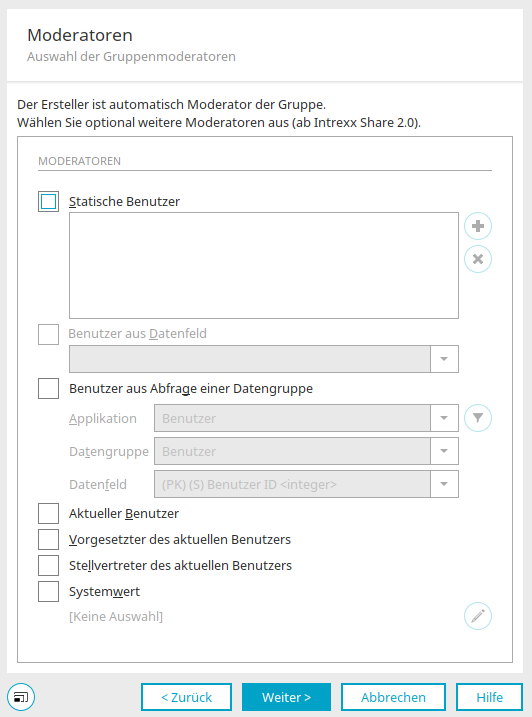The width and height of the screenshot is (532, 717).
Task: Click the pencil icon to edit Systemwert
Action: [x=478, y=616]
